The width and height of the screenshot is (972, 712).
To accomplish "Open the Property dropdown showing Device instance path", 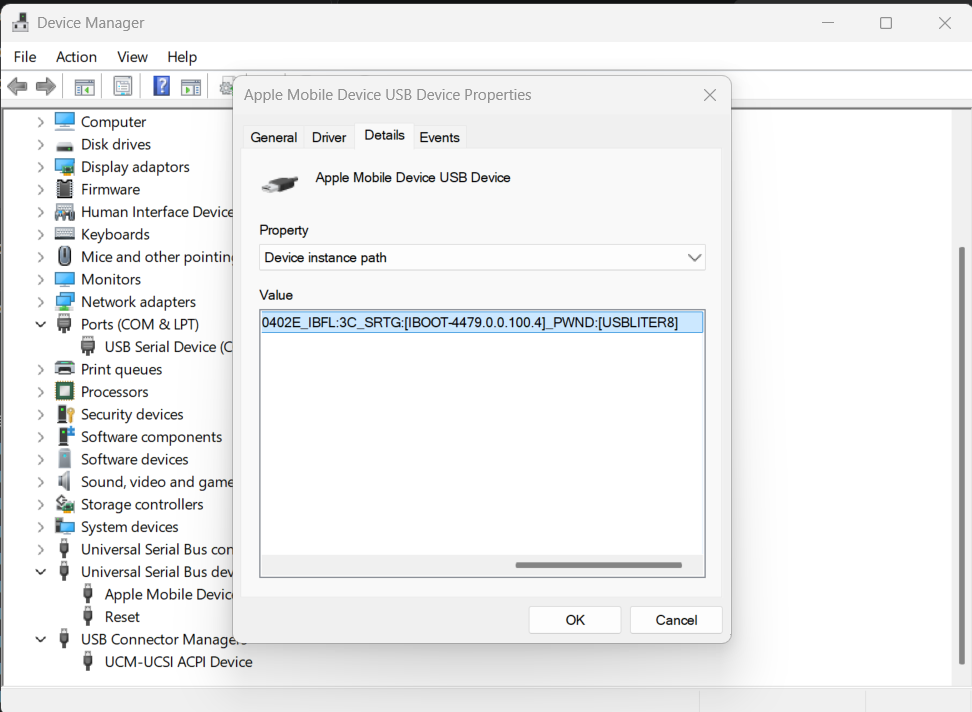I will [x=482, y=257].
